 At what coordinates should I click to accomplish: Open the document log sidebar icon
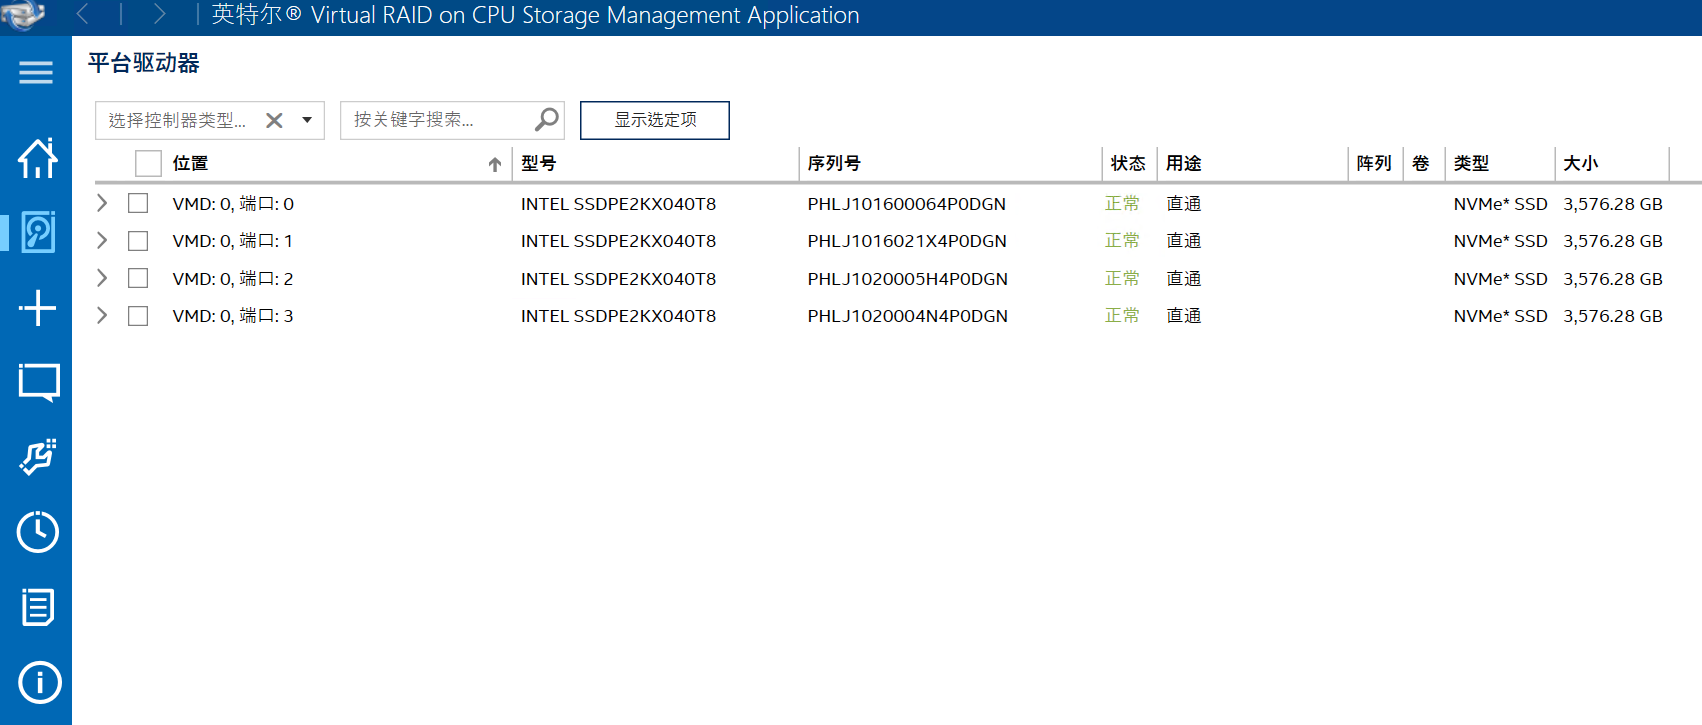pos(38,607)
